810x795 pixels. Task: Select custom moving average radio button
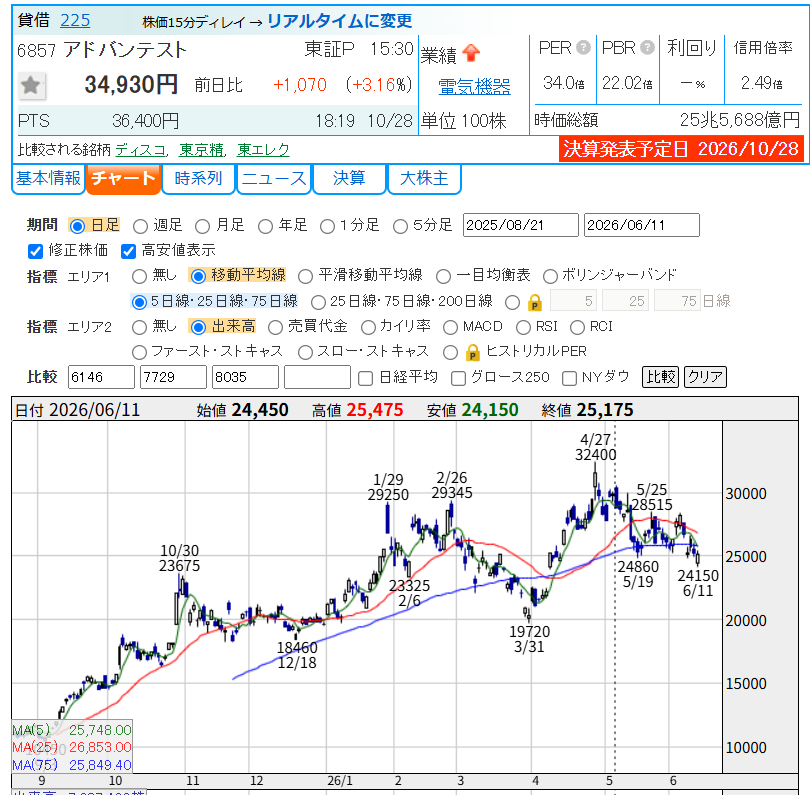coord(512,302)
